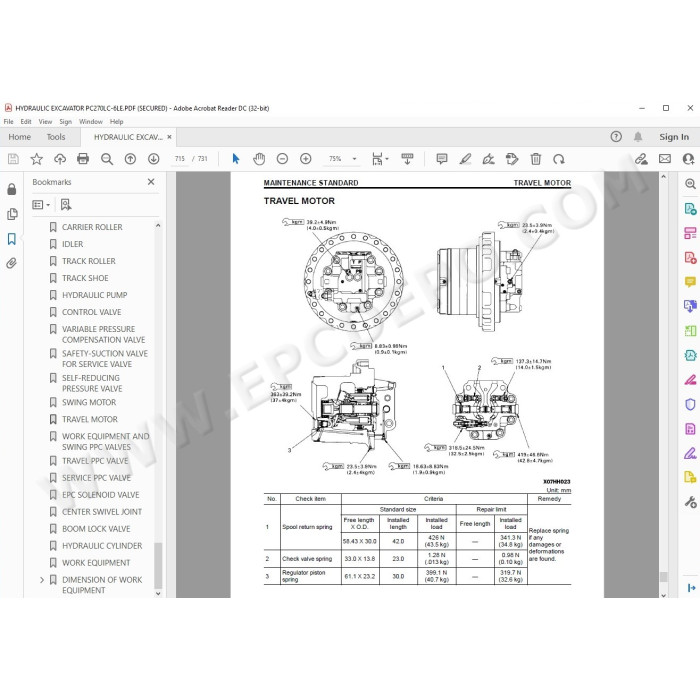Open the Edit menu

click(x=26, y=121)
